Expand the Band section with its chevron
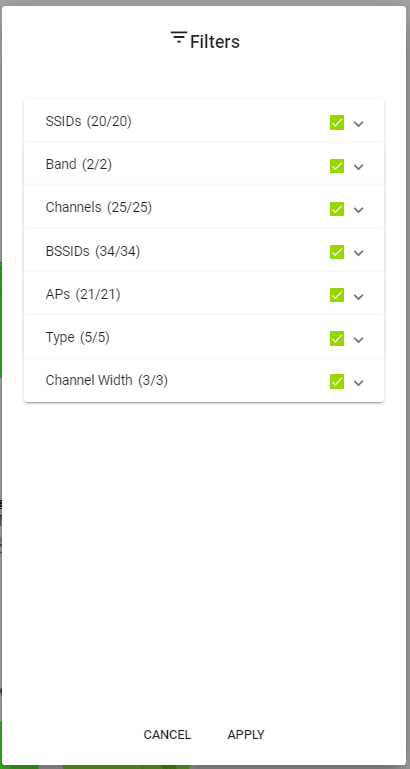The width and height of the screenshot is (410, 769). (x=359, y=167)
